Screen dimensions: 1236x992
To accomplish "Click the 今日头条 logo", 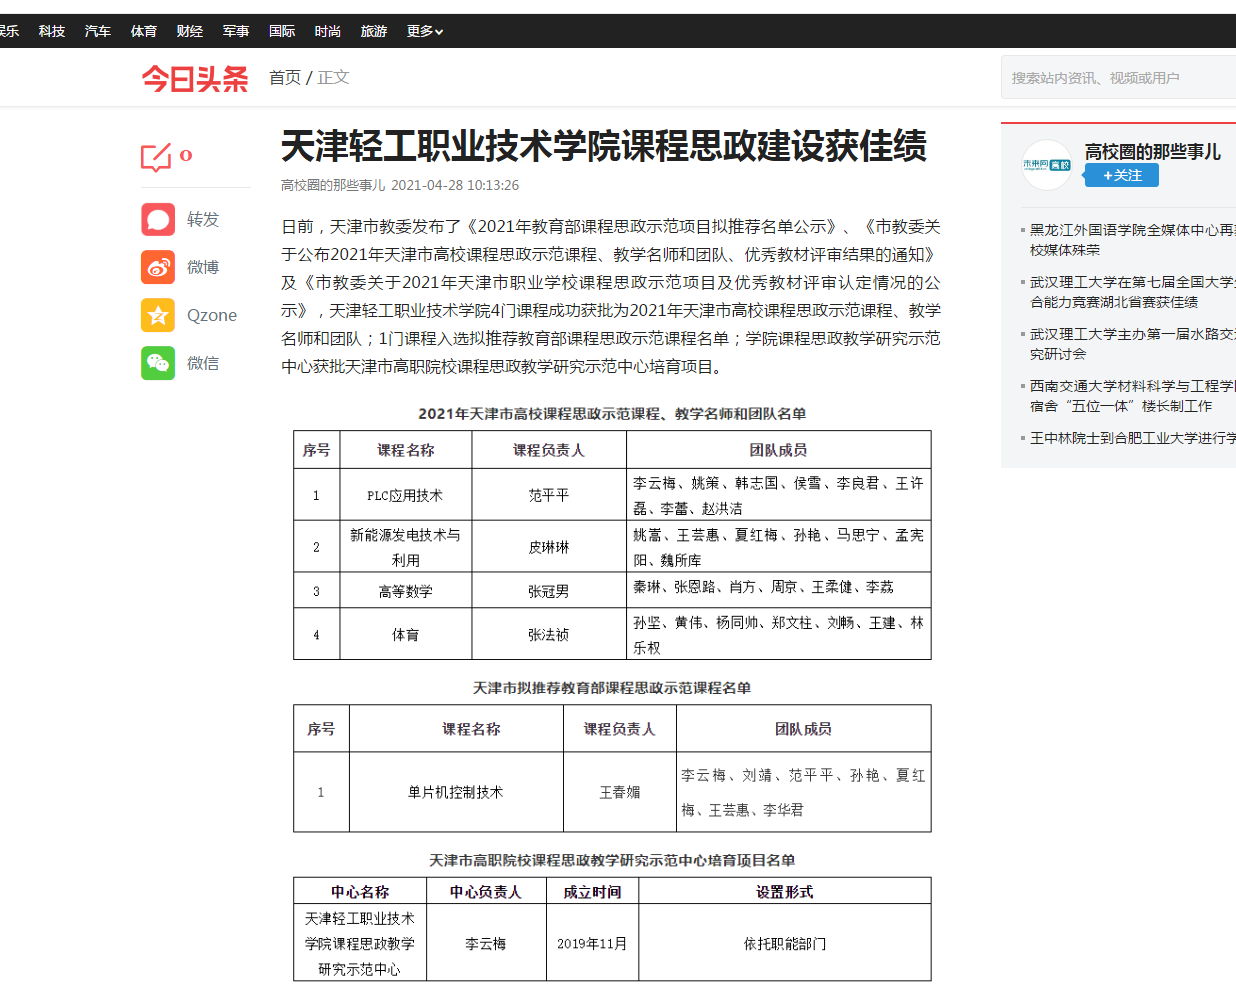I will click(195, 78).
